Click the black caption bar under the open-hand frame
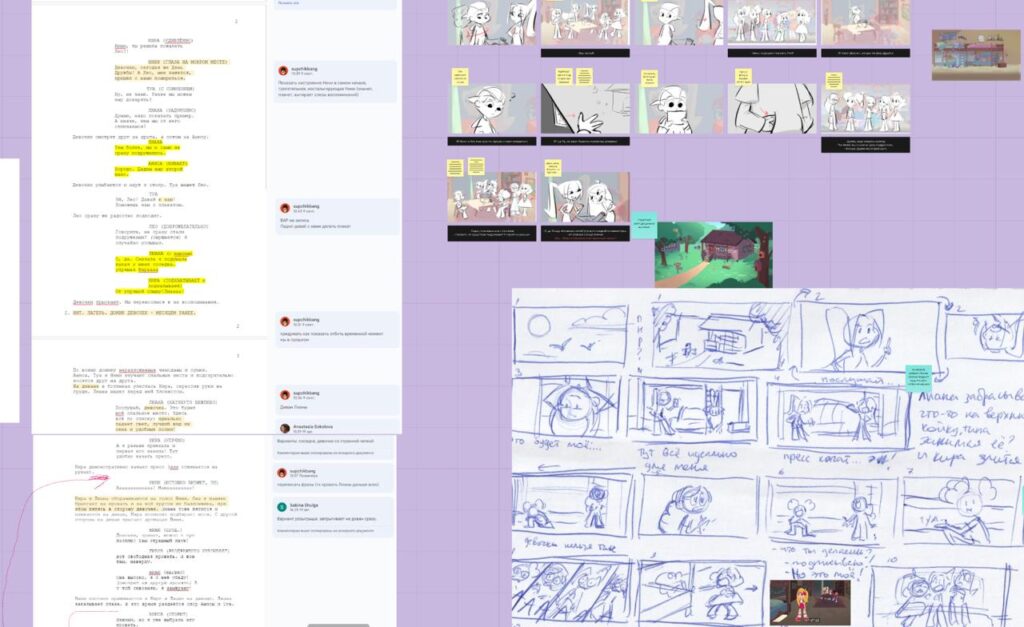Viewport: 1024px width, 627px height. tap(585, 141)
